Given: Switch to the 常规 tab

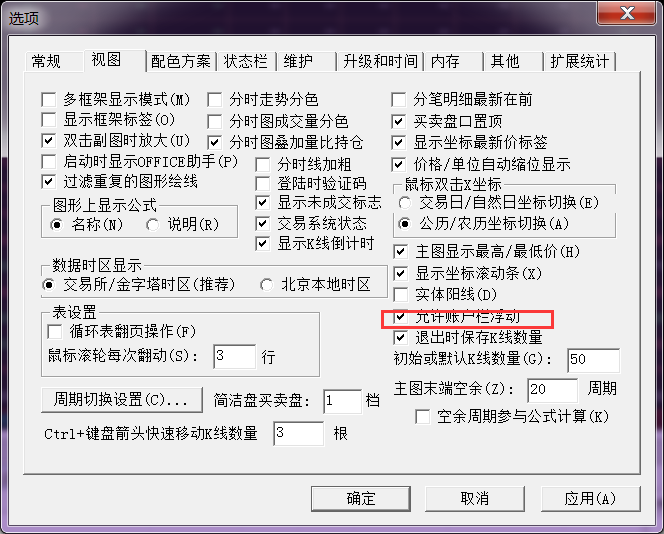Looking at the screenshot, I should pyautogui.click(x=47, y=61).
